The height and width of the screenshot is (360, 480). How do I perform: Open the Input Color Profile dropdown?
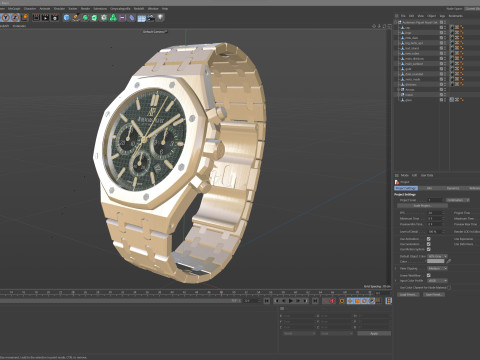click(x=437, y=281)
